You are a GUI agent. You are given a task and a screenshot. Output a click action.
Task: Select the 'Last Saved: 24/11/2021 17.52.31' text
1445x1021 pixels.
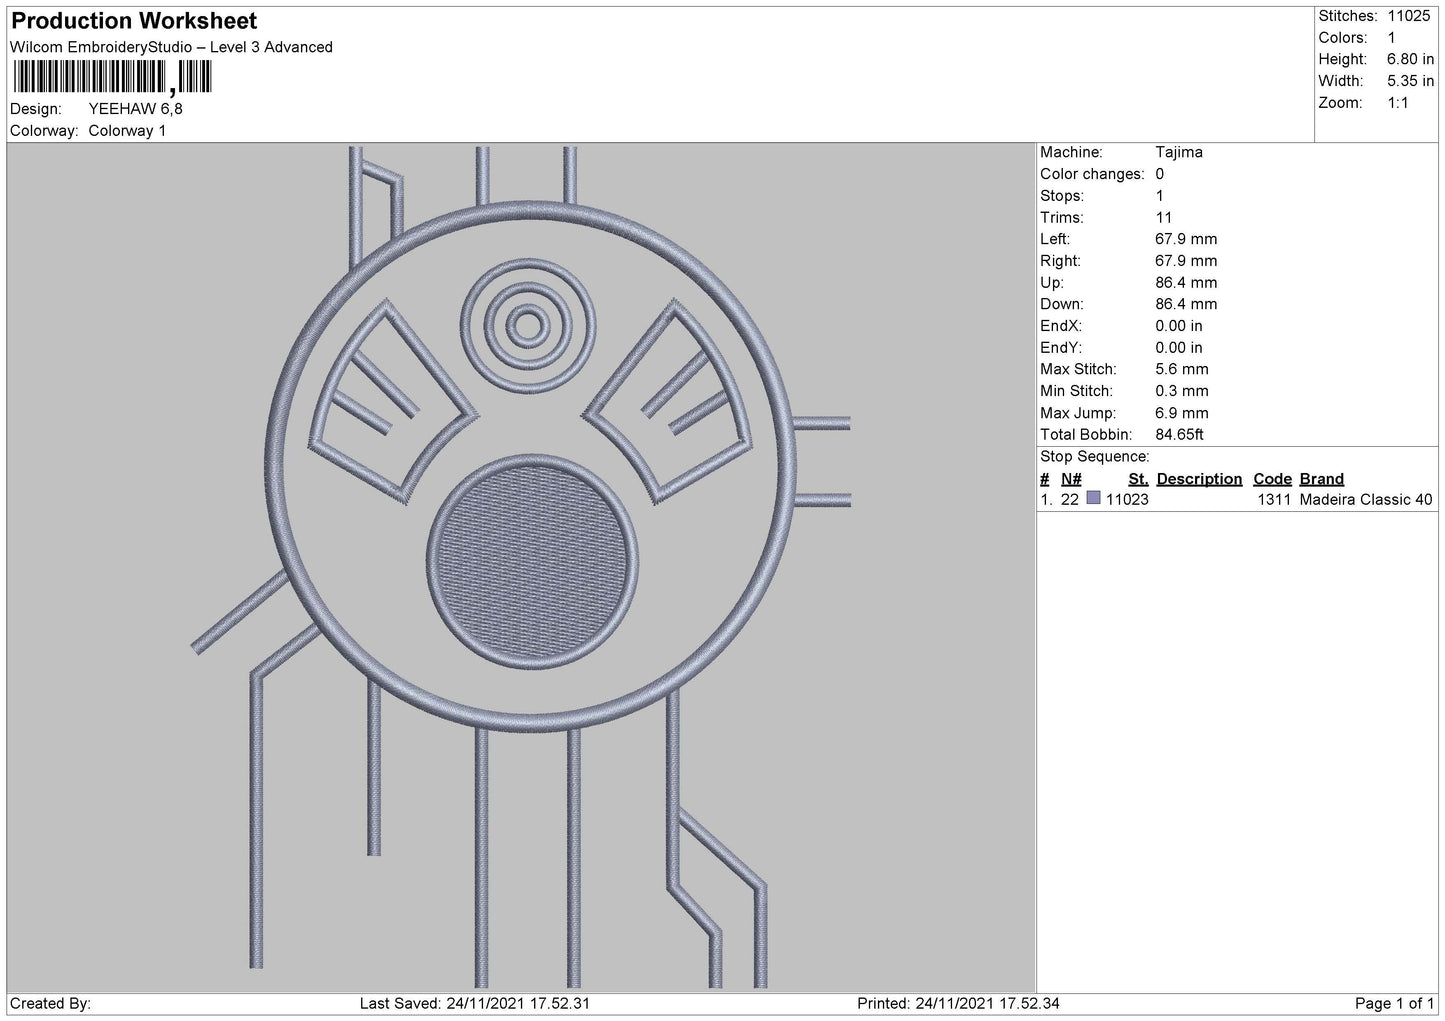click(x=475, y=1003)
